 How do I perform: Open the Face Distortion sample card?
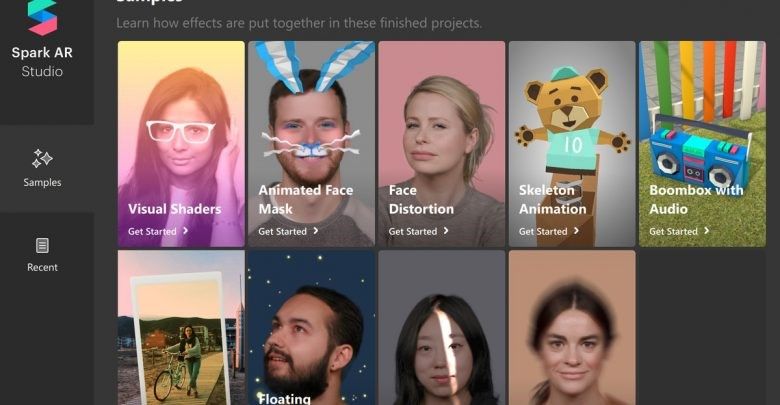pos(442,144)
